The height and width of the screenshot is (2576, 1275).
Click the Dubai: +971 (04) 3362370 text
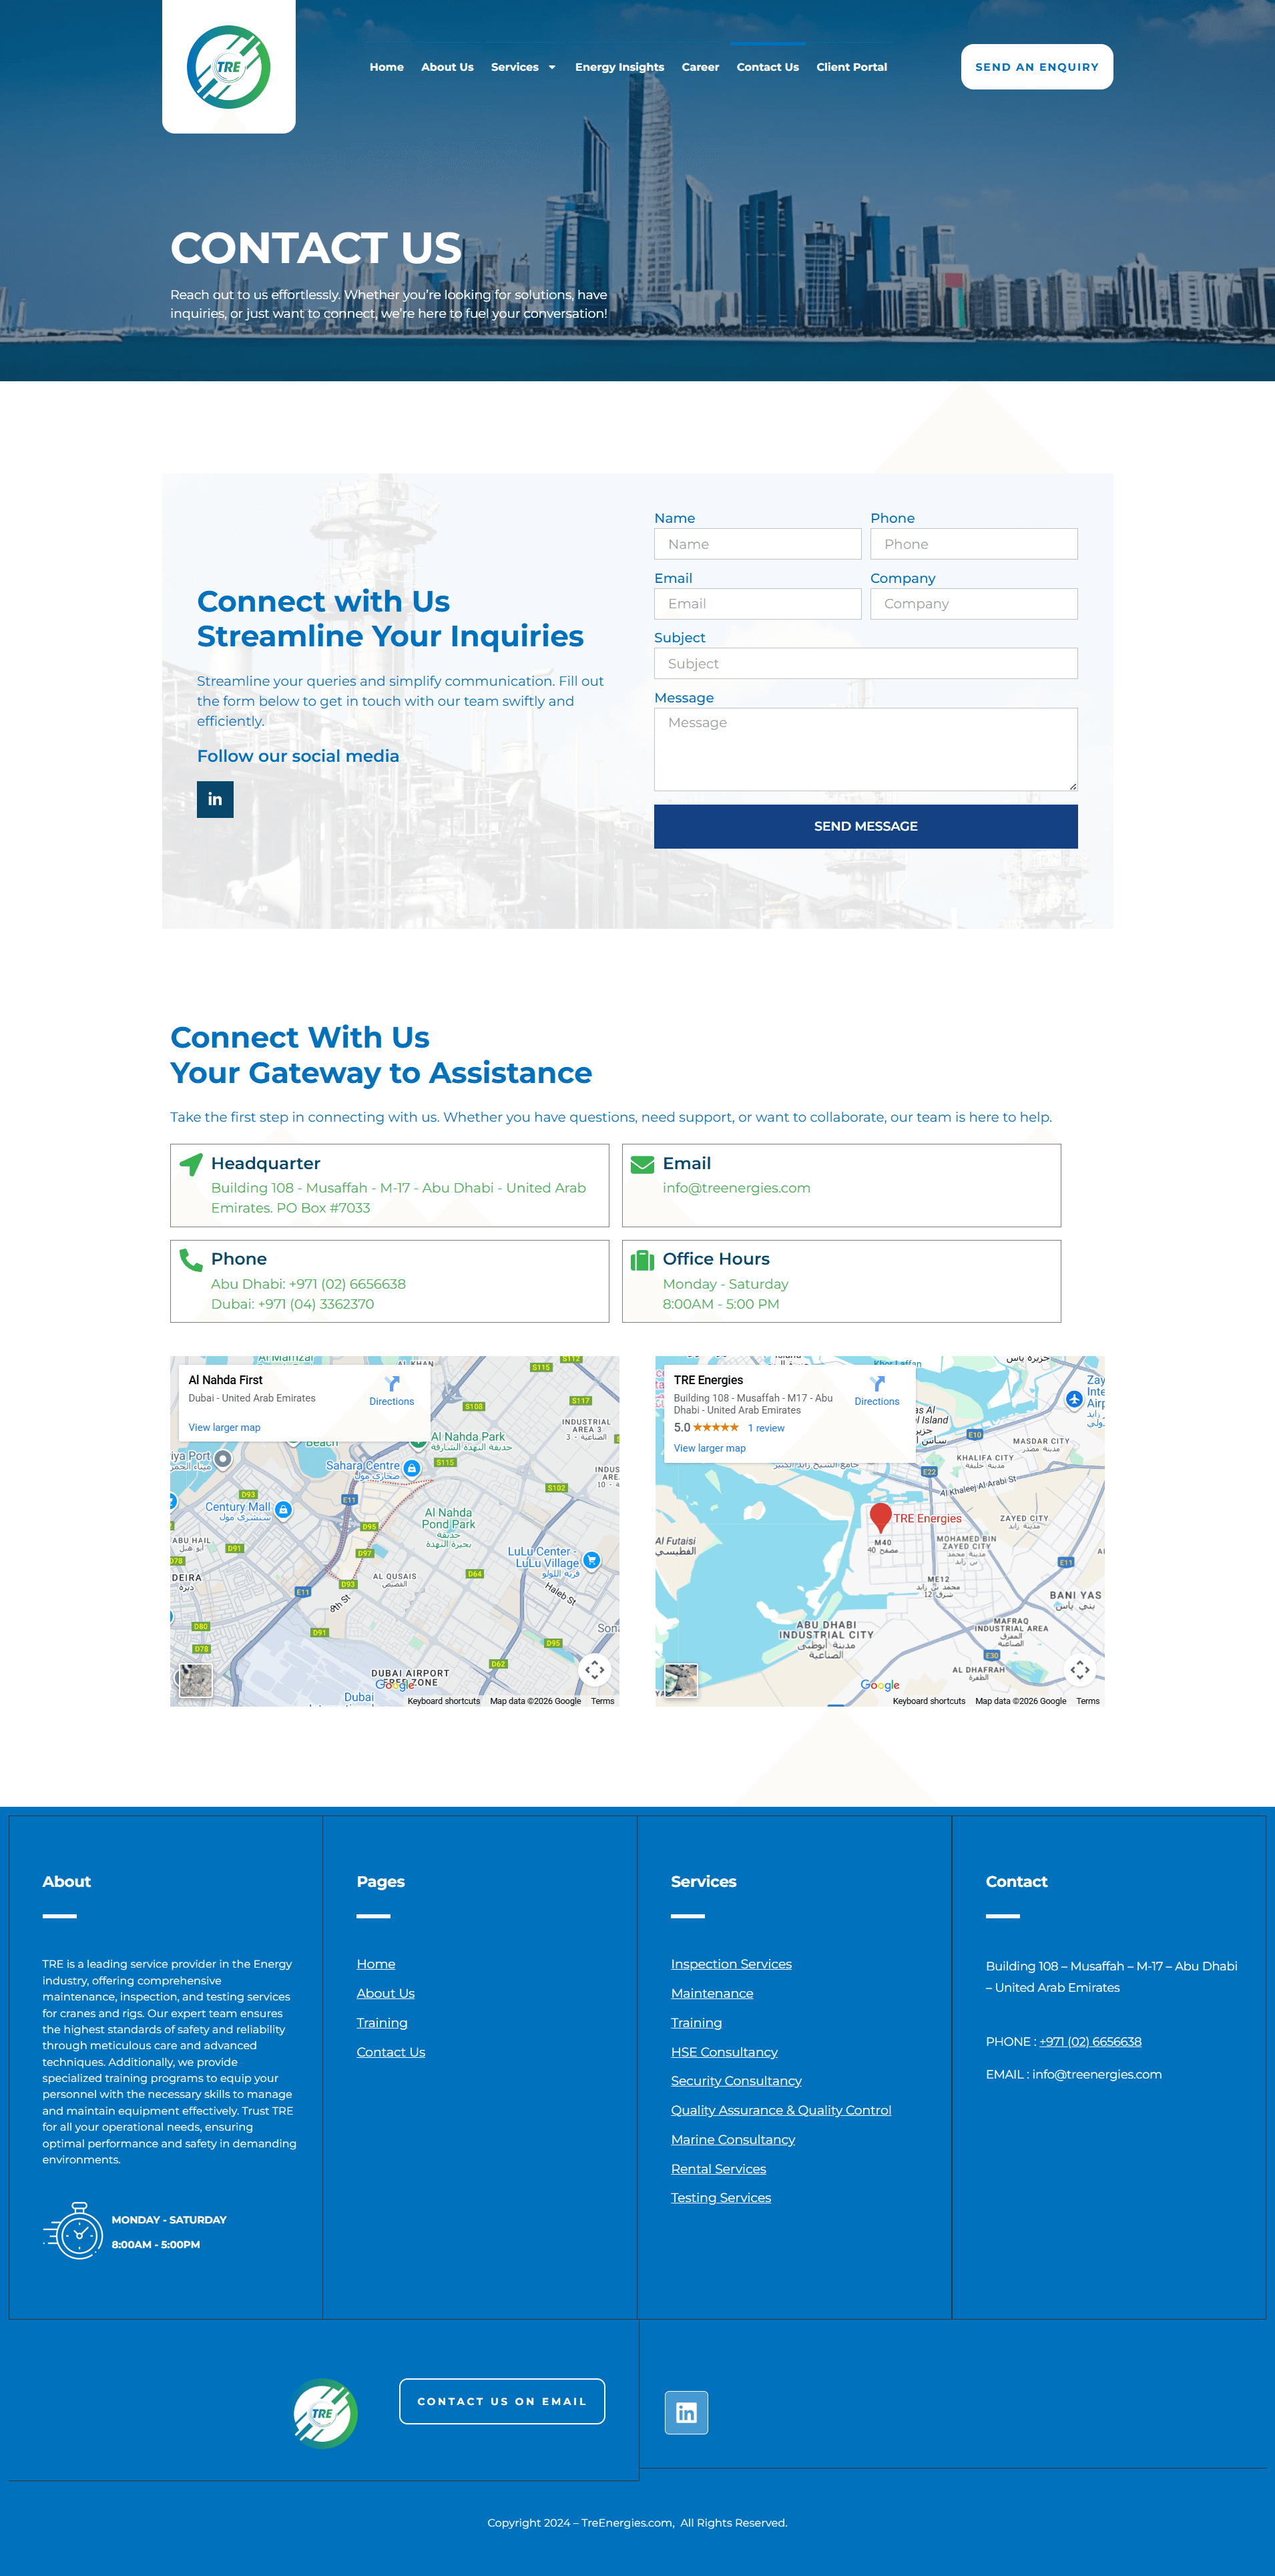[292, 1304]
